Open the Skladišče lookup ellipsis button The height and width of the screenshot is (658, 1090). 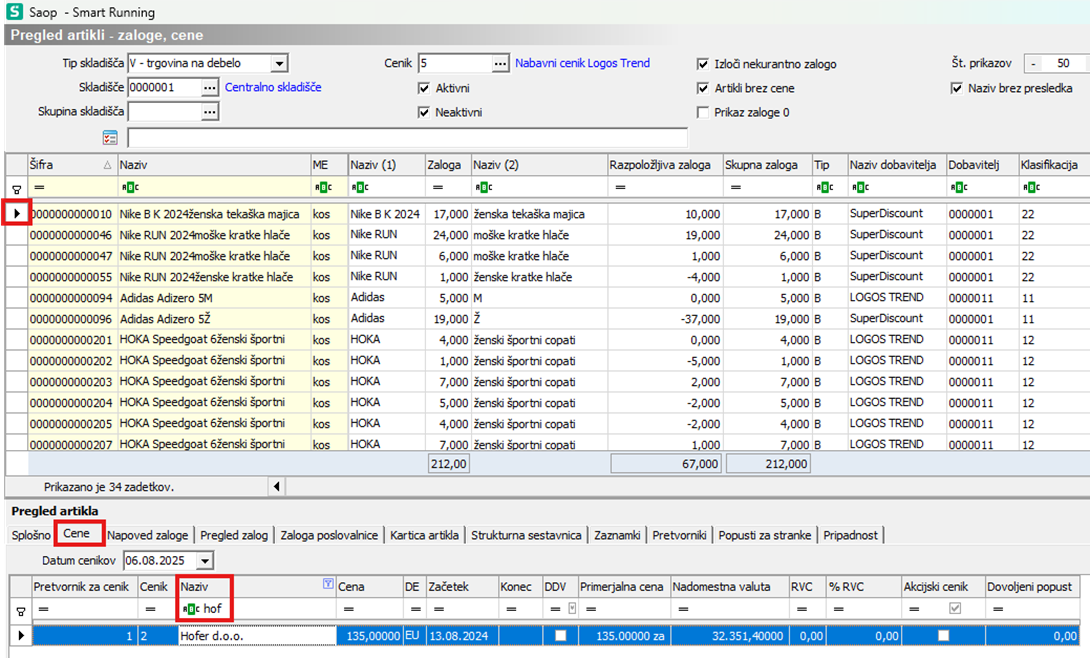tap(209, 88)
